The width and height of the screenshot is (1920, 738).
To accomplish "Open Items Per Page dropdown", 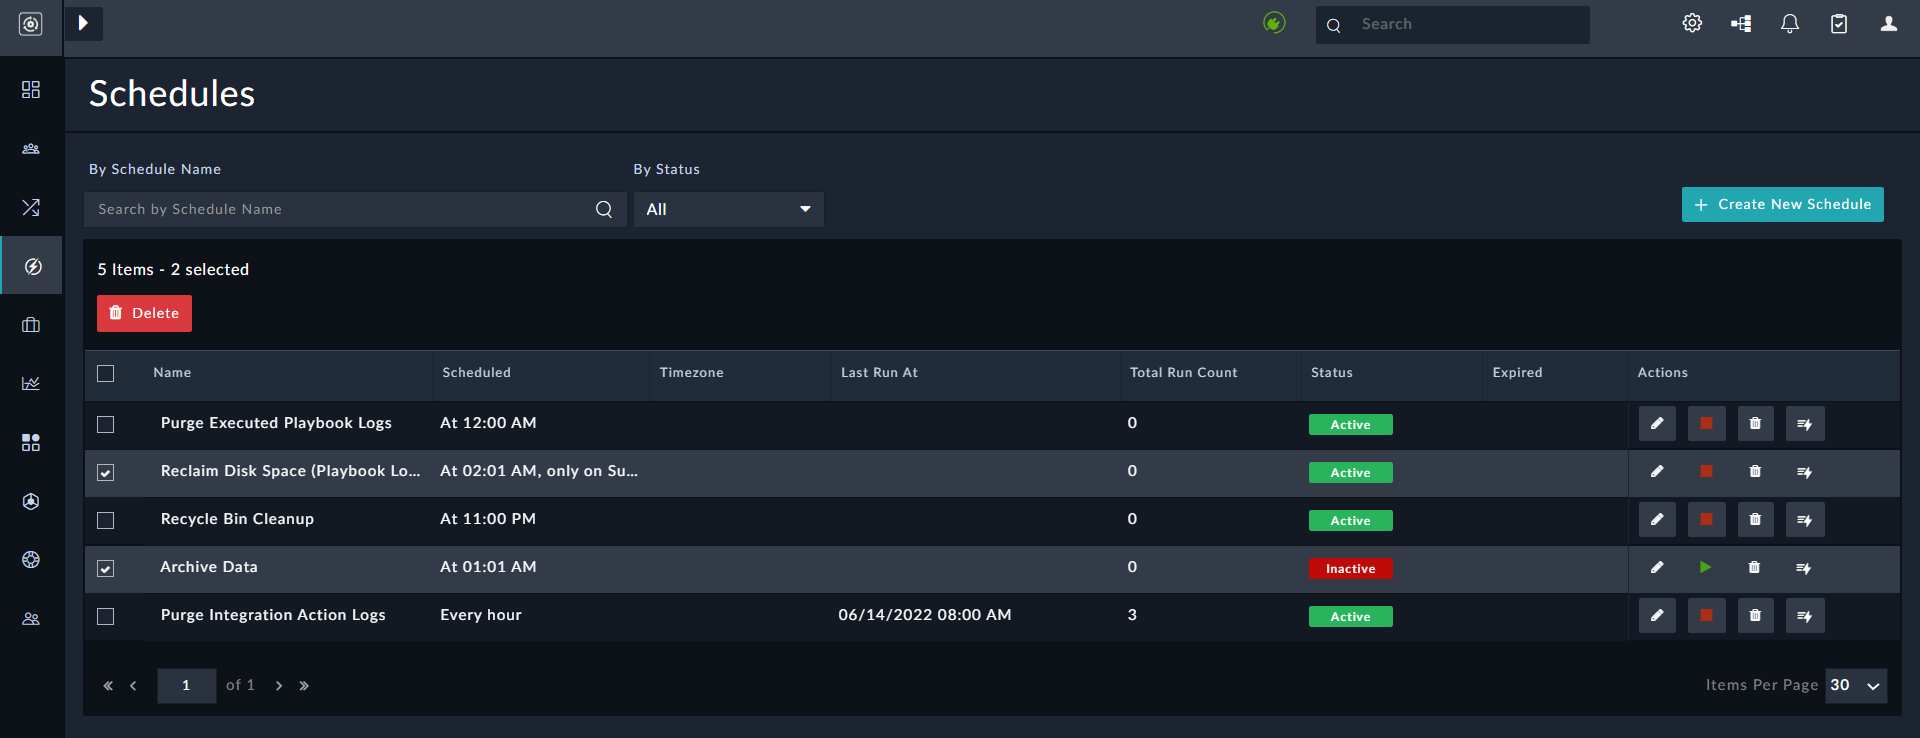I will point(1856,685).
